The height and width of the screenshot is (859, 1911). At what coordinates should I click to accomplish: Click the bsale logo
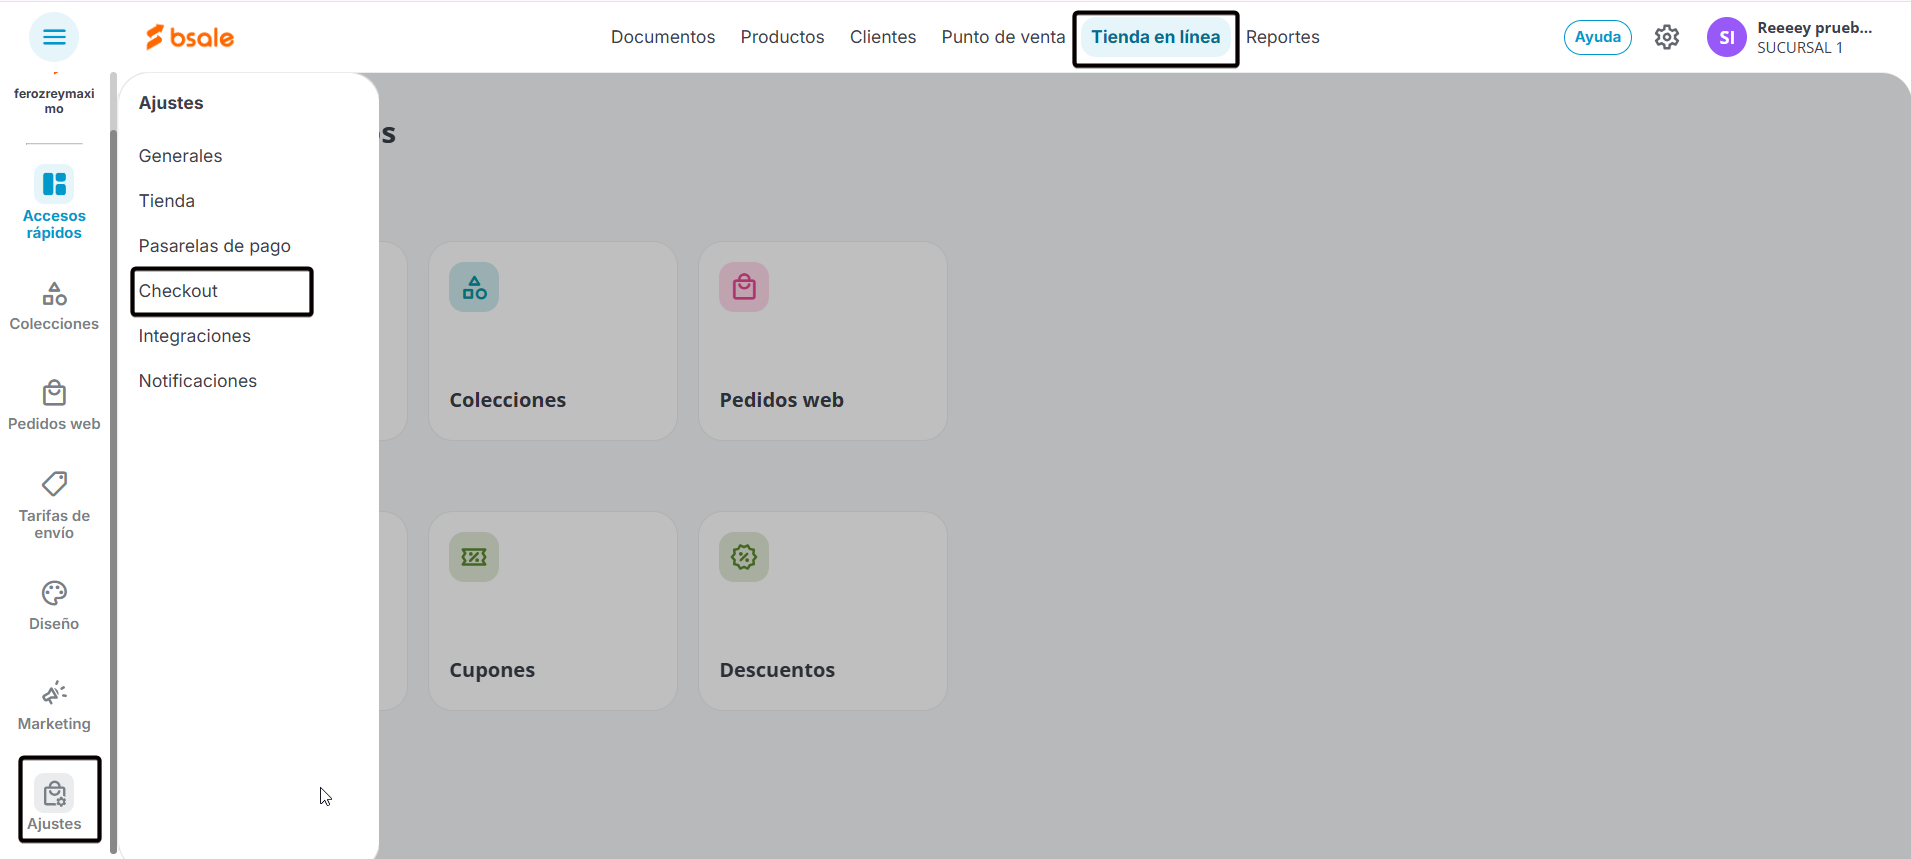pos(190,37)
